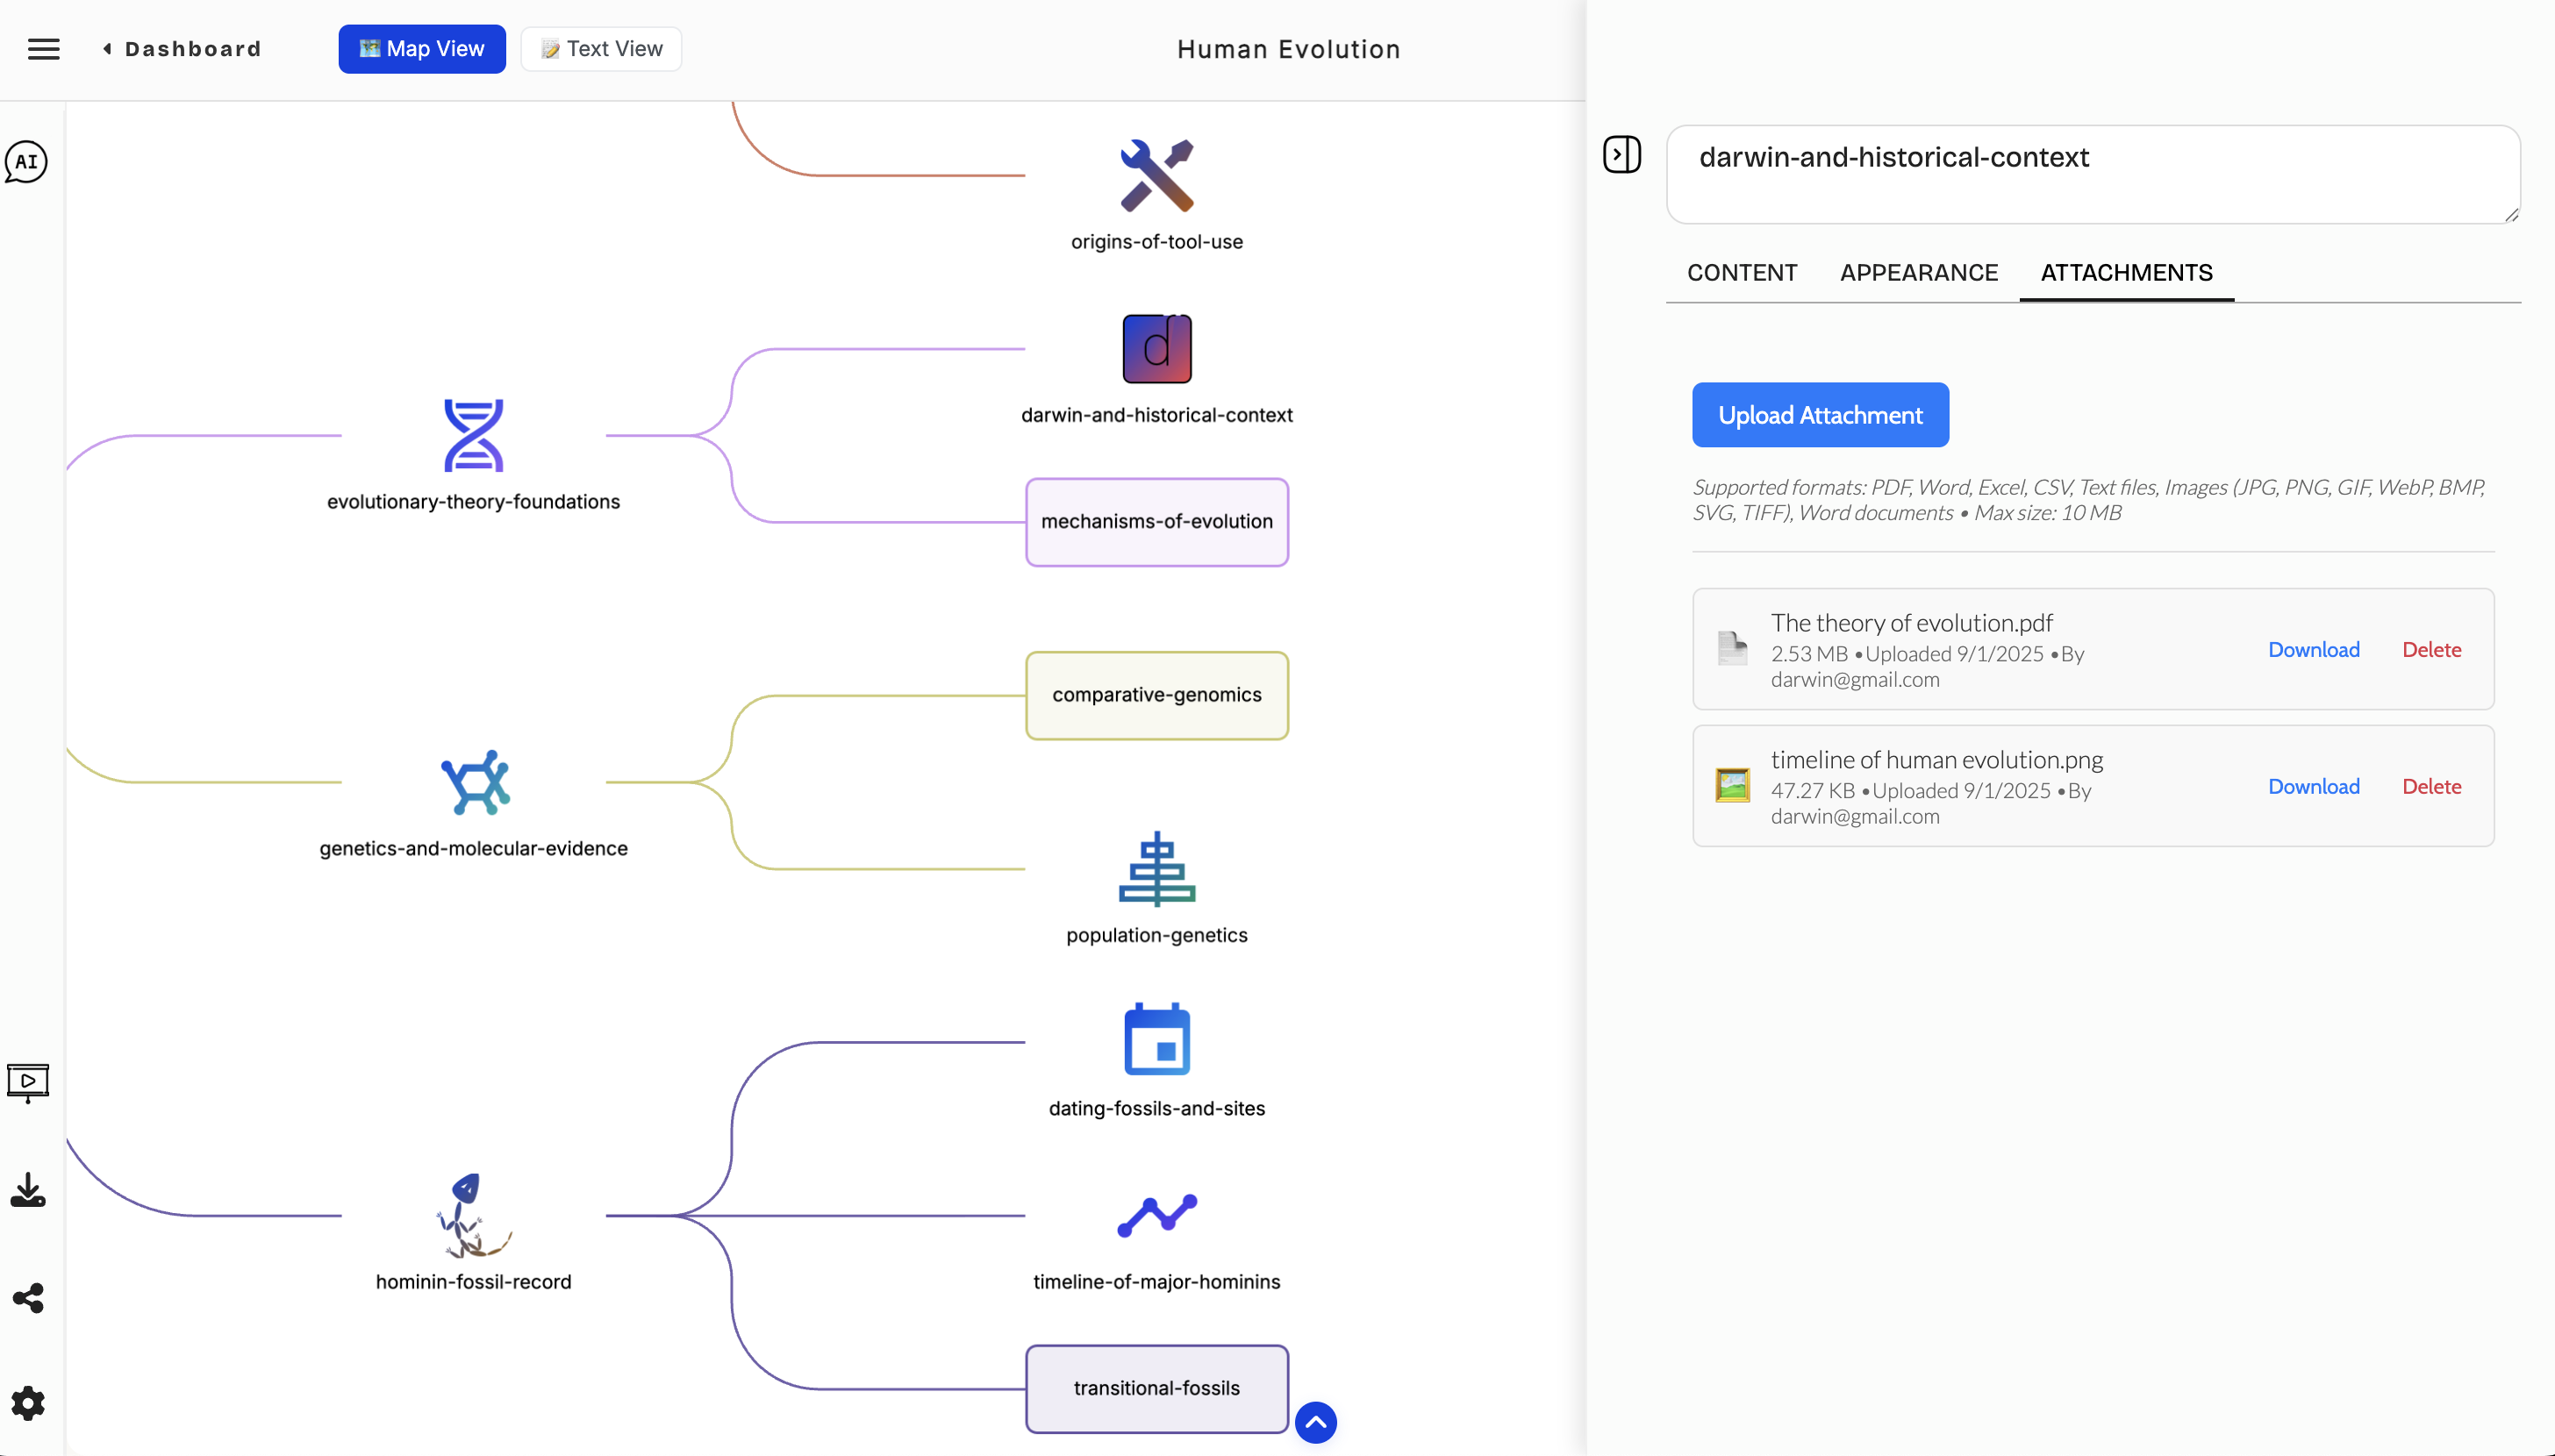Click the download/export sidebar icon
Viewport: 2555px width, 1456px height.
[x=28, y=1191]
